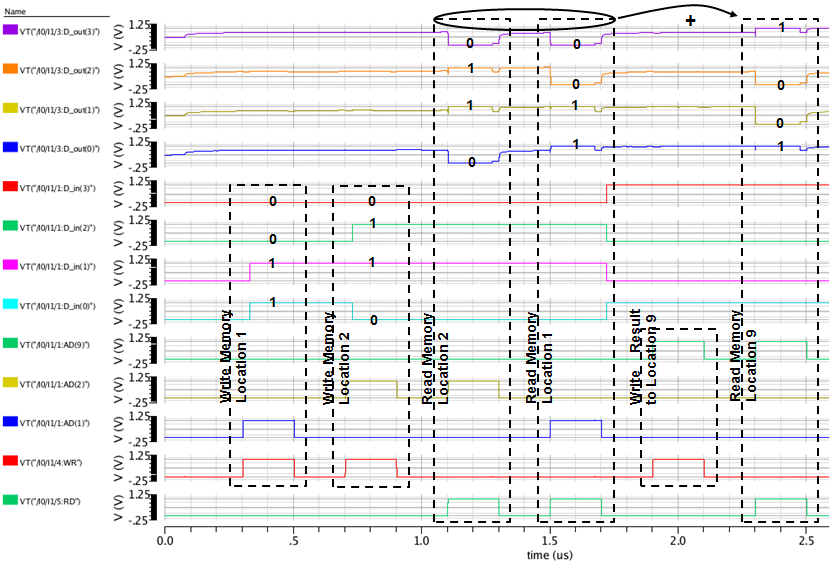Click the cyan D_in(0) color swatch
Screen dimensions: 833x564
tap(12, 304)
